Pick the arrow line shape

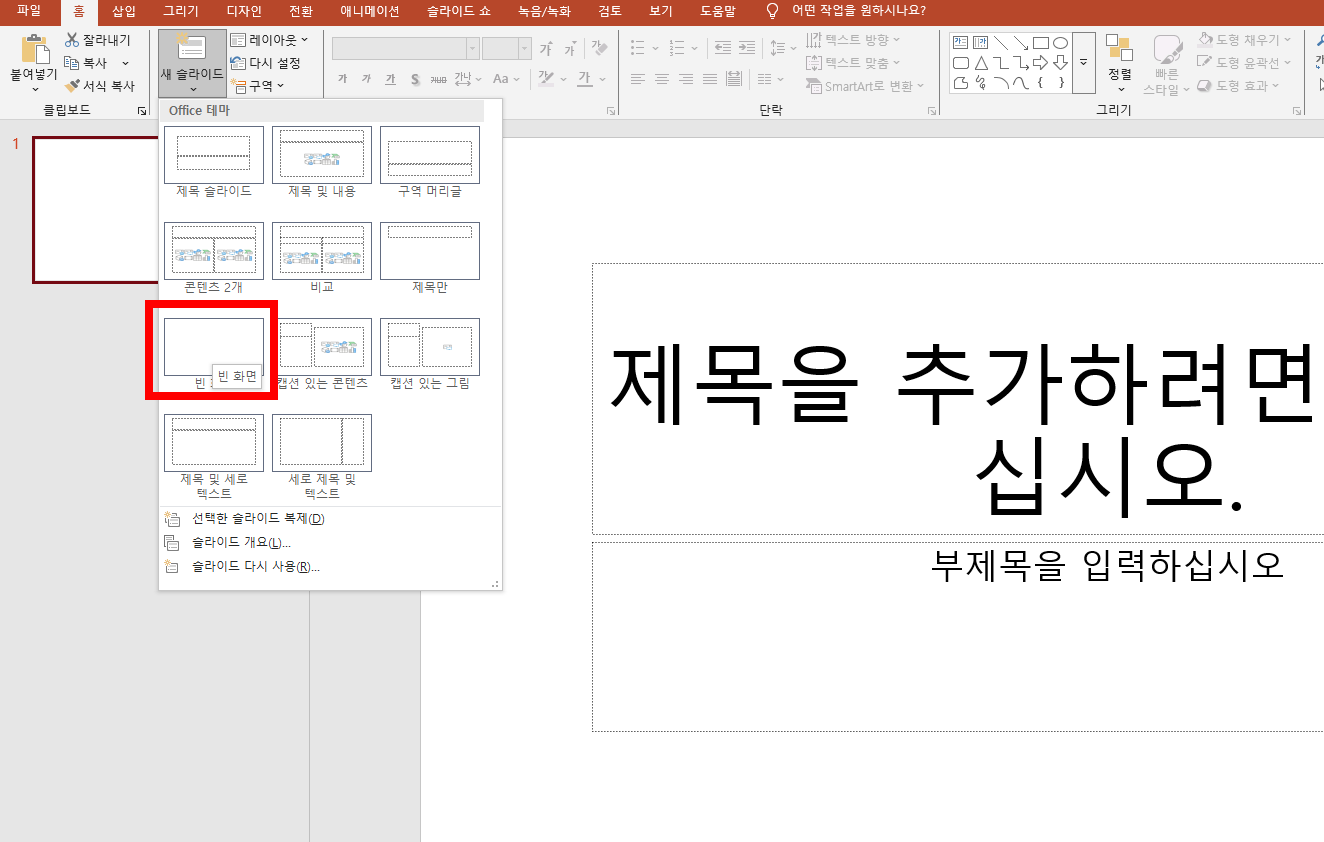1020,43
